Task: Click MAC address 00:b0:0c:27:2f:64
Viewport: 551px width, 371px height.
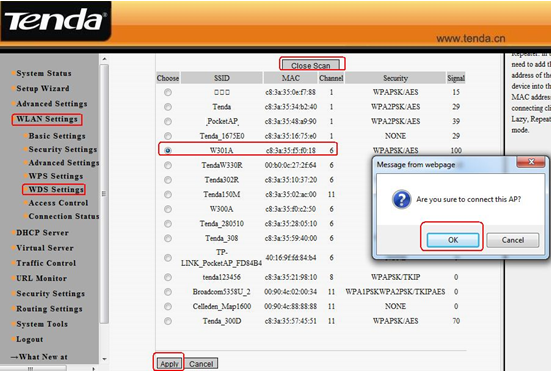Action: [291, 165]
